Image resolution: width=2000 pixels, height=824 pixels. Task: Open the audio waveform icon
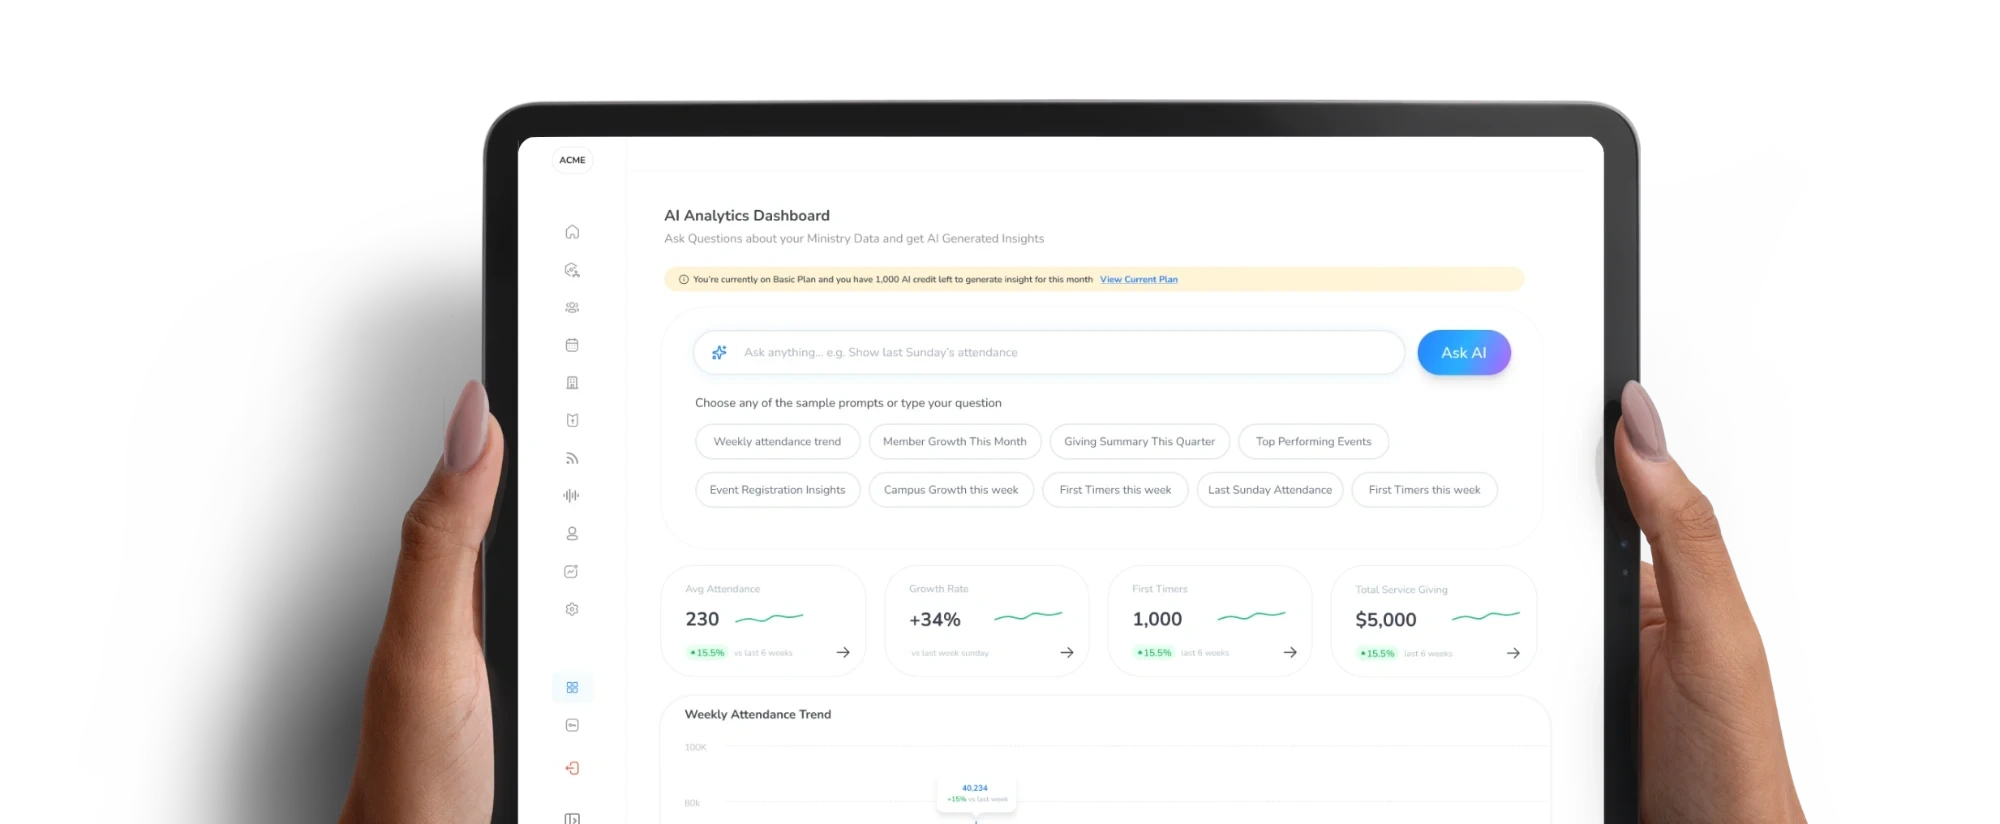click(571, 496)
